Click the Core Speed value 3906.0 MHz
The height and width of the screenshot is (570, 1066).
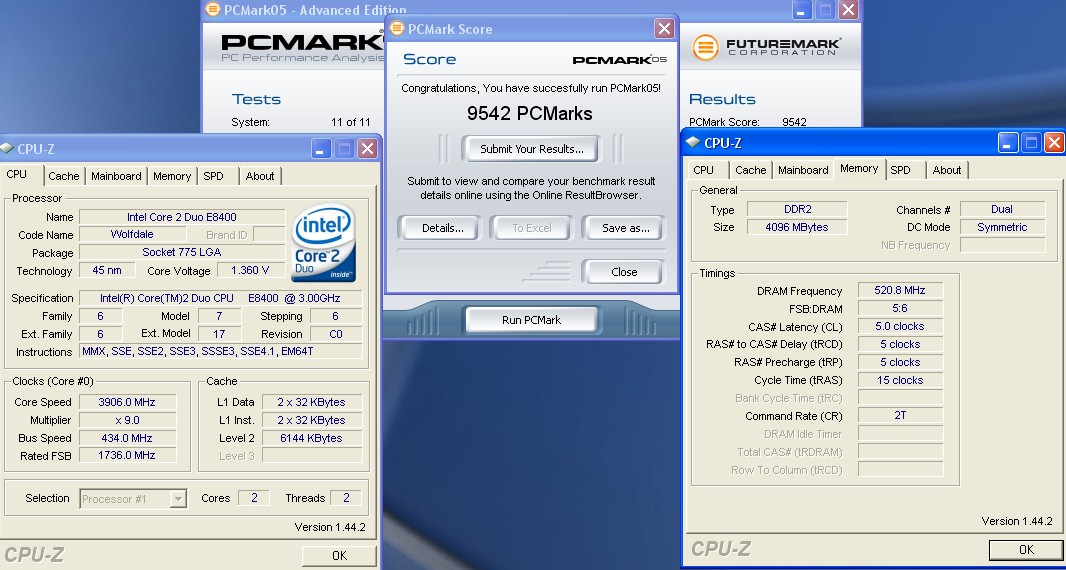pos(127,402)
